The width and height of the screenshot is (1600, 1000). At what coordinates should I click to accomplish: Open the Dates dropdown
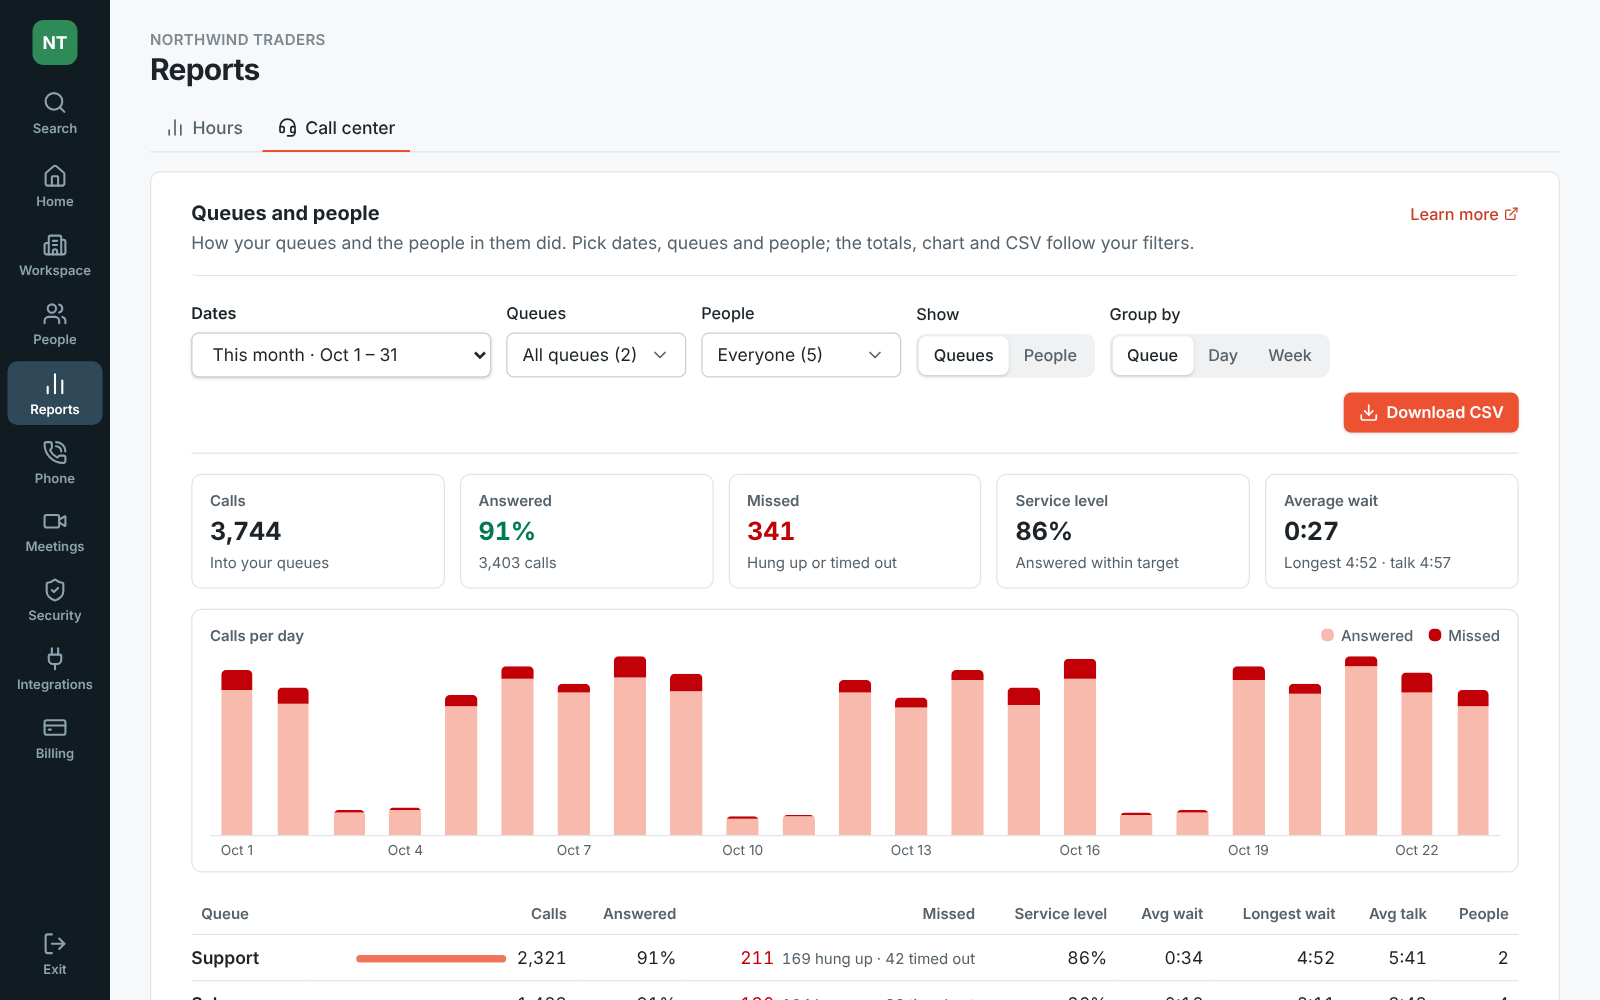(x=341, y=355)
